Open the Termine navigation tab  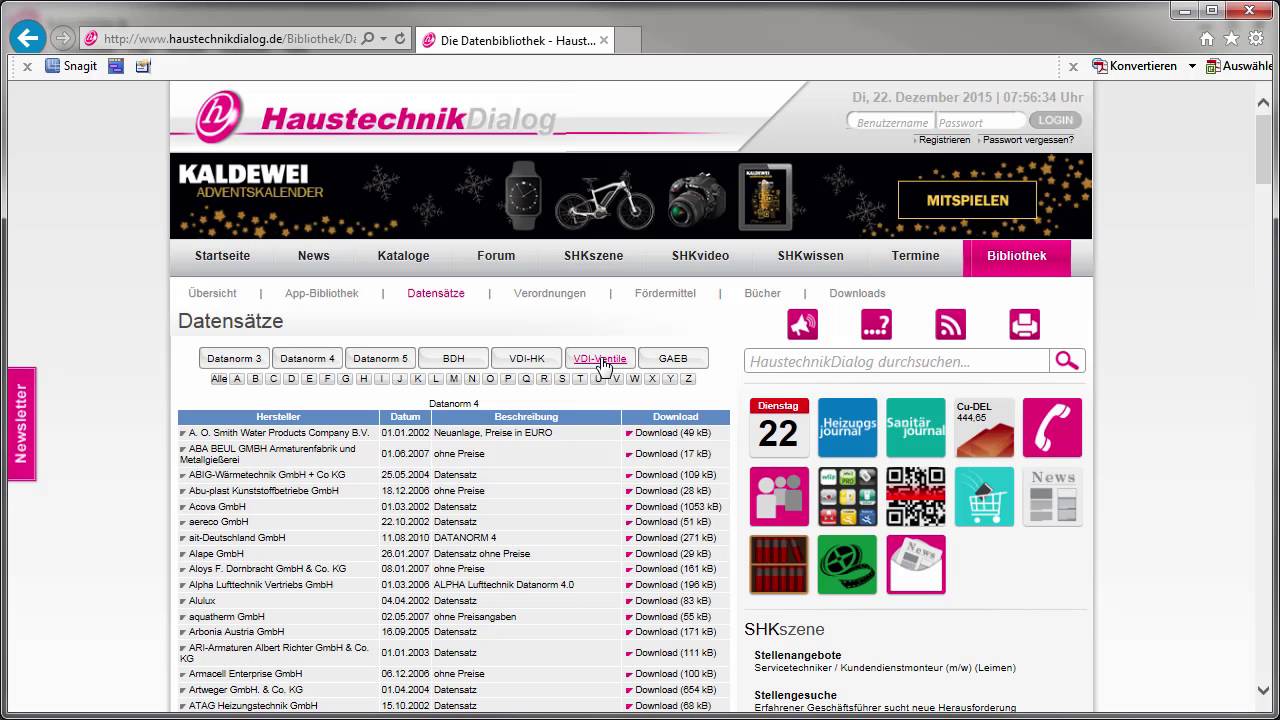916,256
